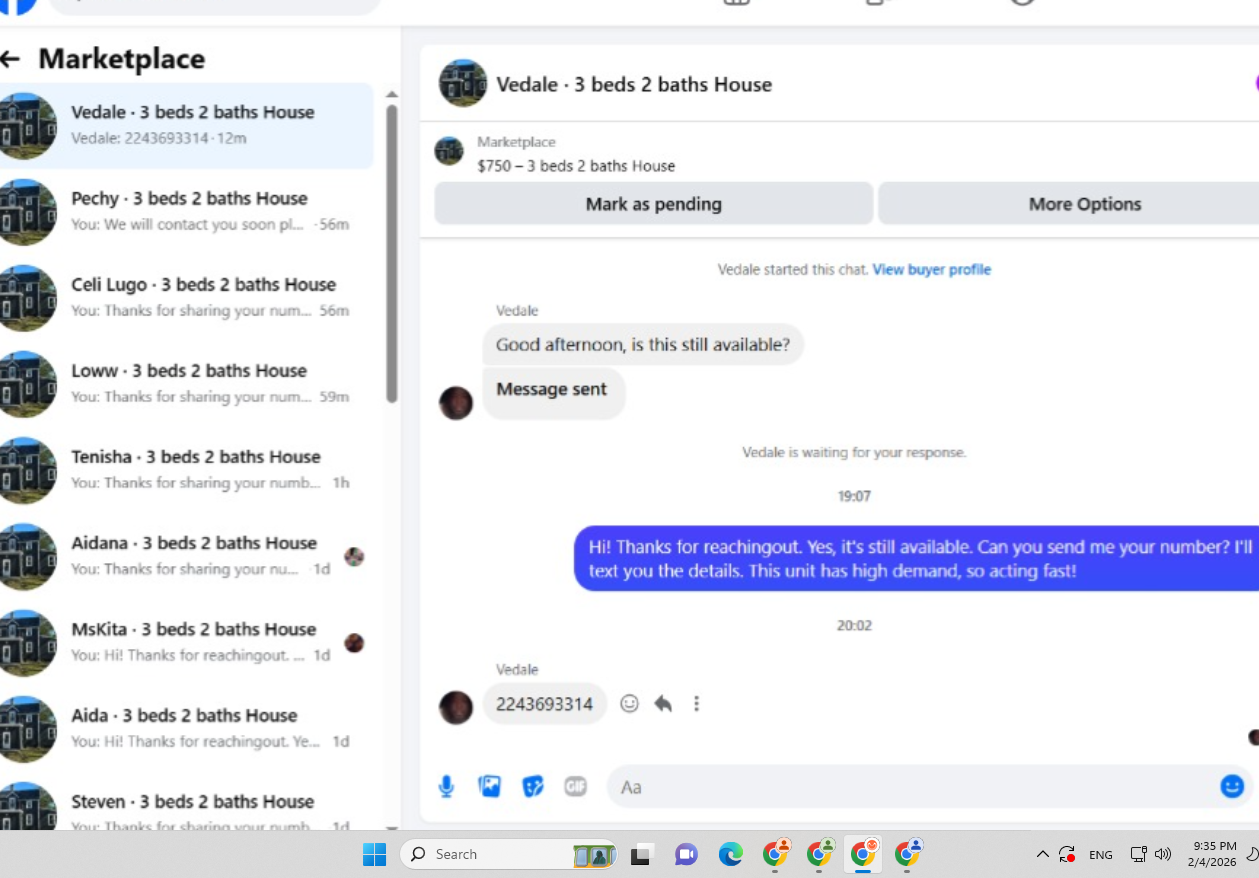This screenshot has width=1259, height=878.
Task: Open the volume control in the tray
Action: pyautogui.click(x=1162, y=854)
